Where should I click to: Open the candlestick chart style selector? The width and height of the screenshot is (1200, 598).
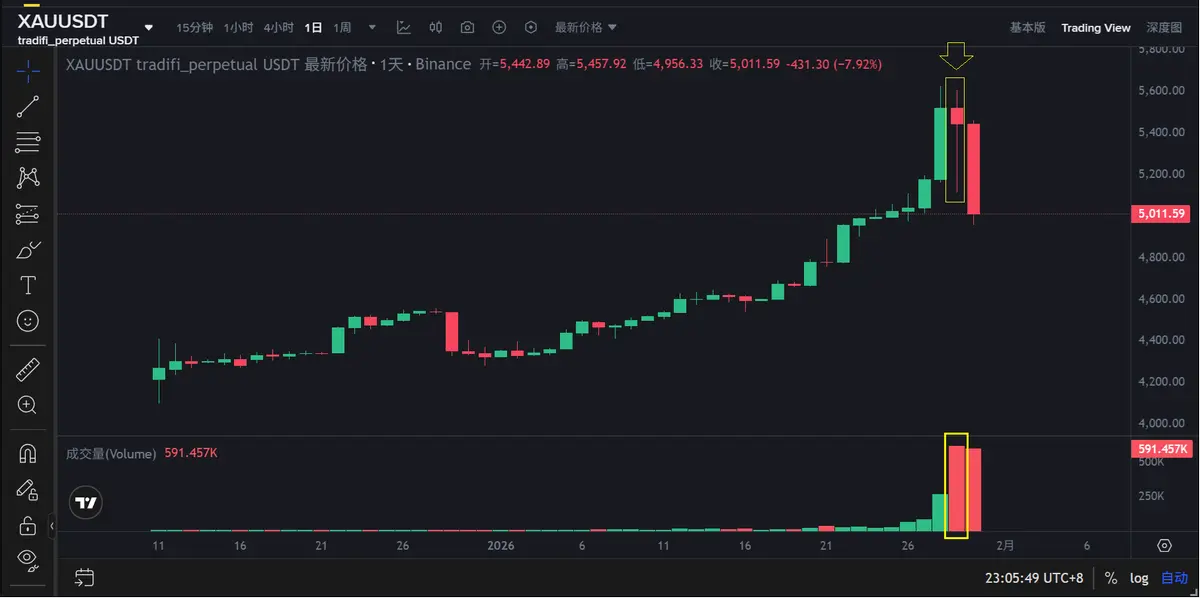click(x=436, y=28)
